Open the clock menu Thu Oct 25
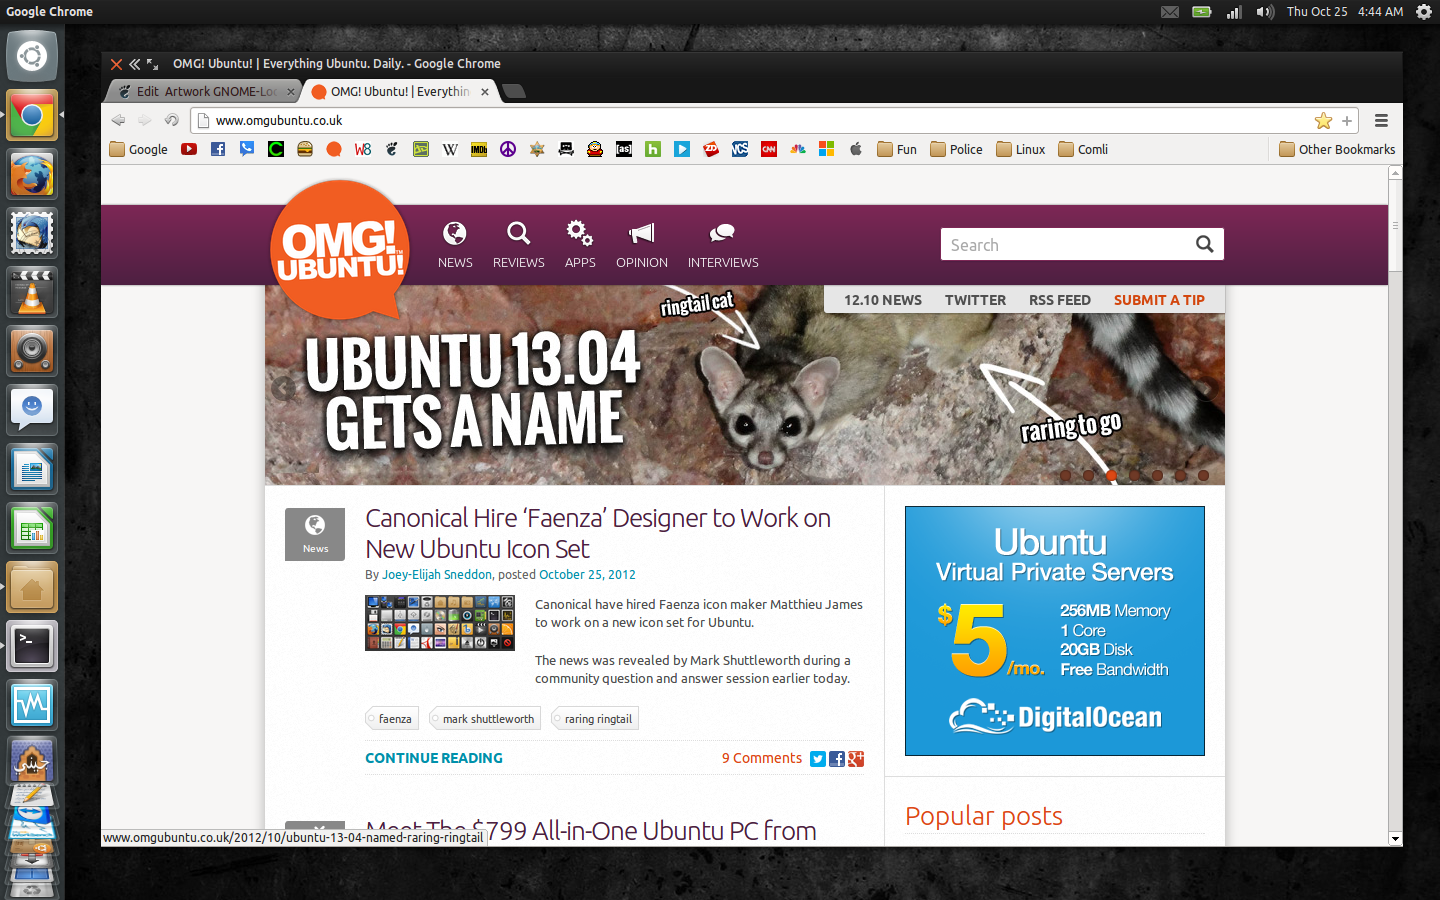 point(1345,12)
